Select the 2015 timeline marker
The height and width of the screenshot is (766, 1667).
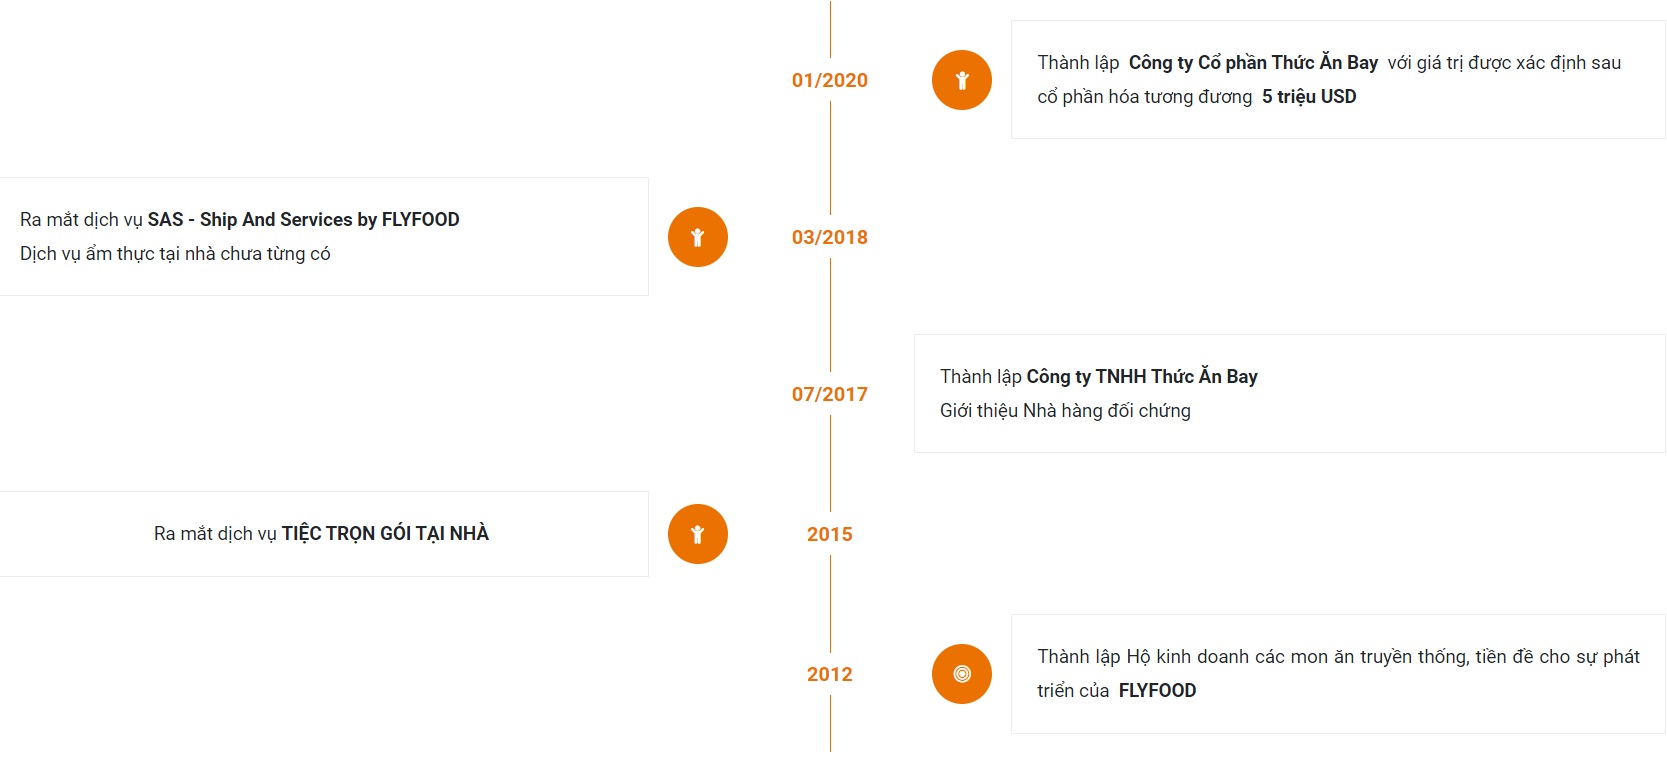tap(829, 534)
